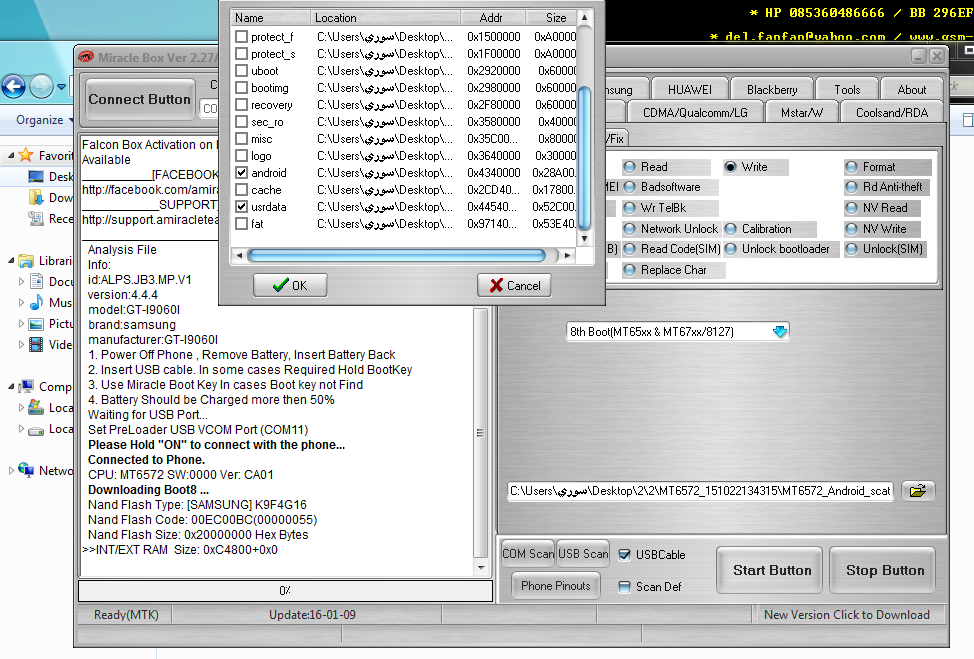Tick the logo partition checkbox
The width and height of the screenshot is (974, 659).
coord(242,155)
